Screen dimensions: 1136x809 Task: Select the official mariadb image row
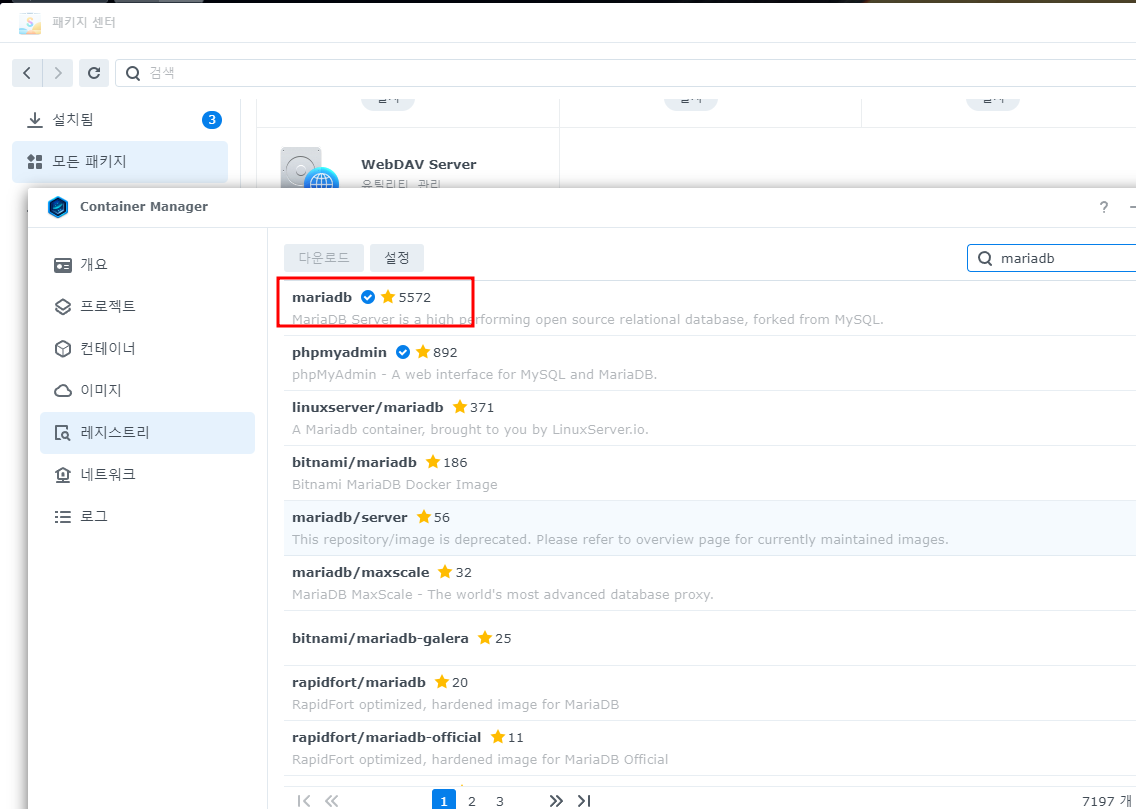click(710, 308)
